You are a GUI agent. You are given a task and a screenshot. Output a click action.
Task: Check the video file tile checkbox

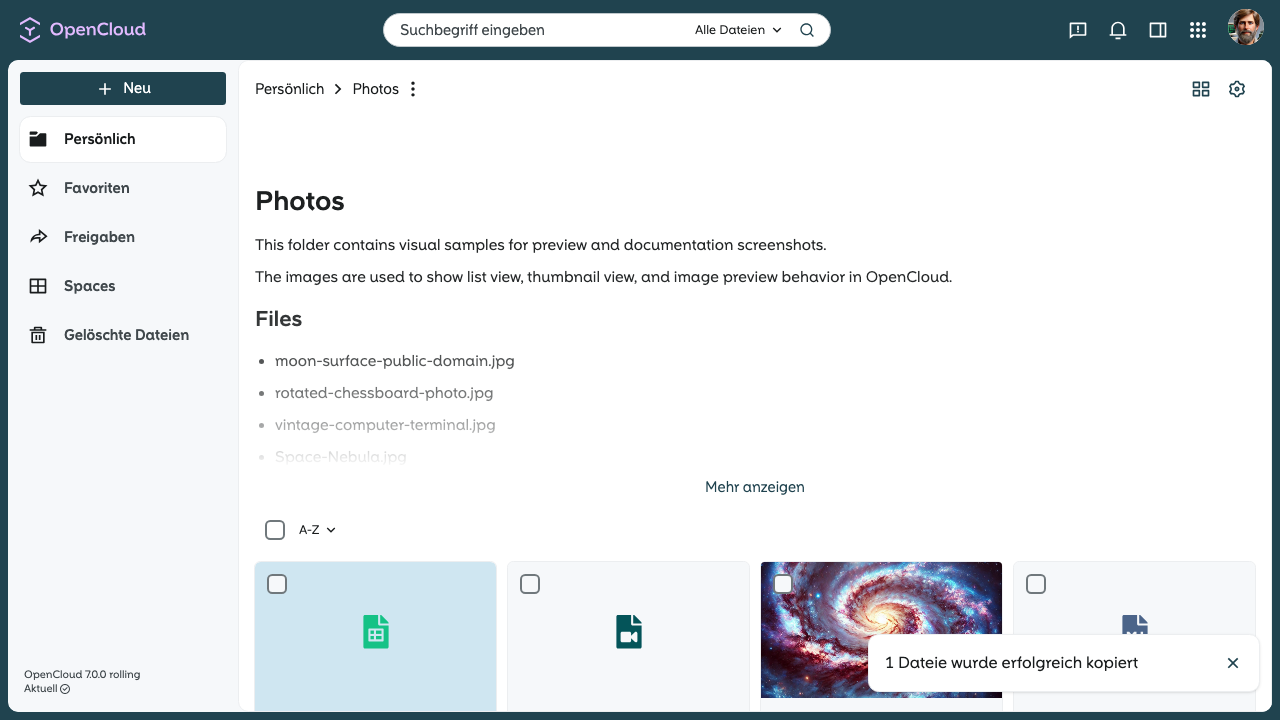click(x=530, y=584)
